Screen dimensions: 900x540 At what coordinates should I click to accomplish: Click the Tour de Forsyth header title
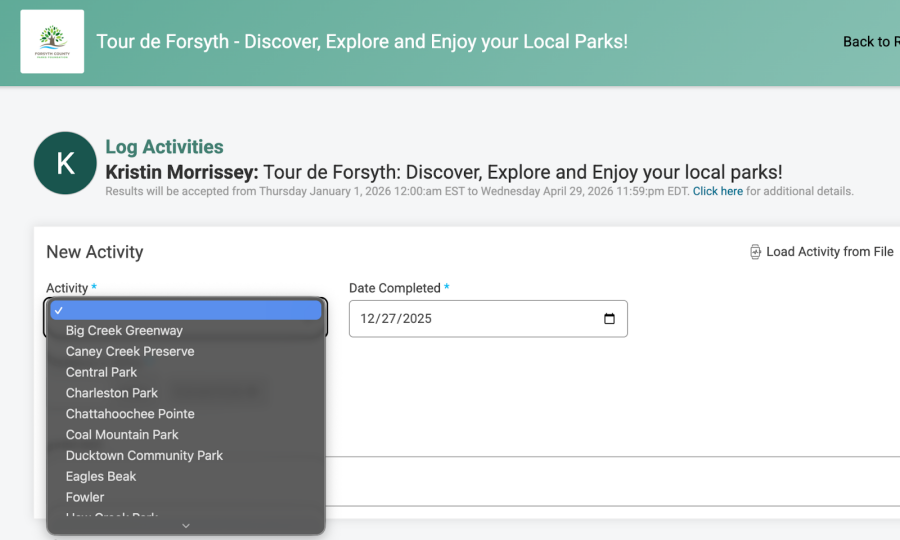tap(362, 42)
